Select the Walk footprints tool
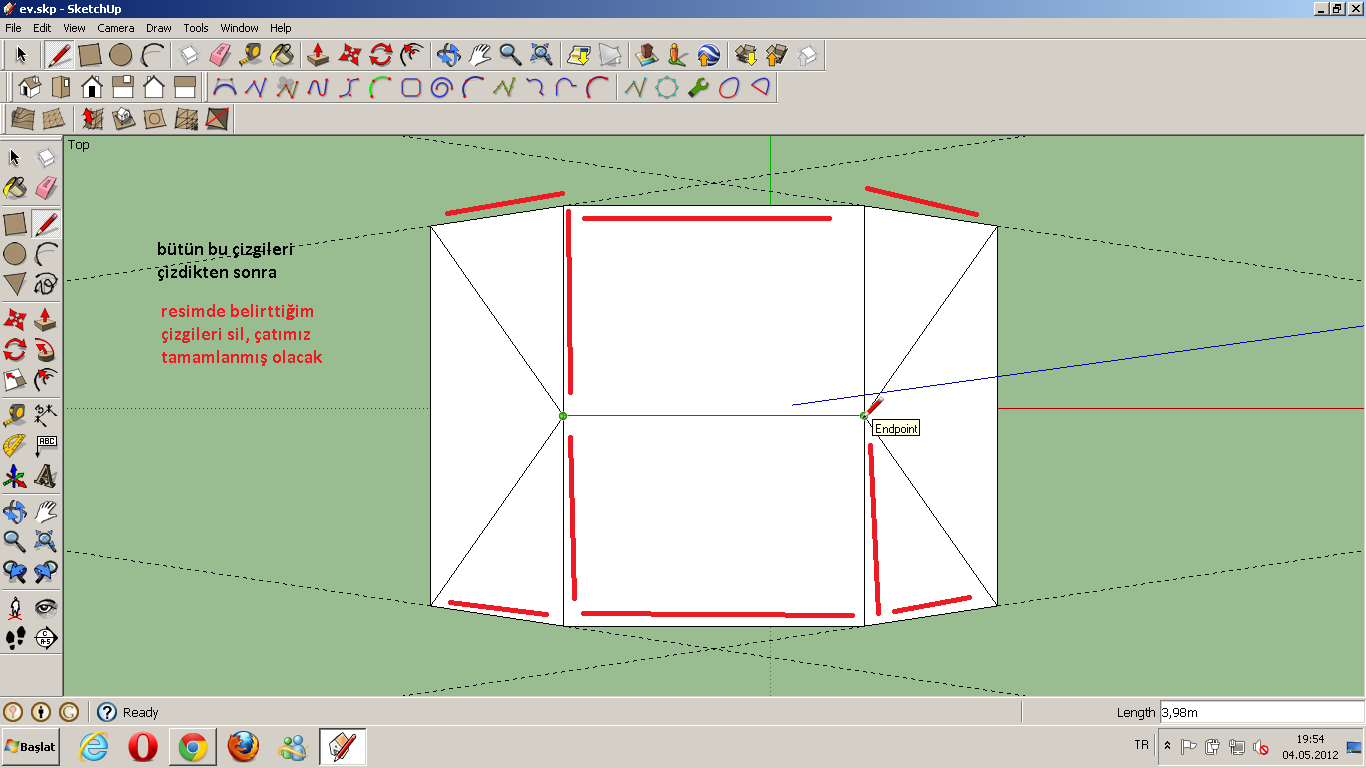 point(15,638)
